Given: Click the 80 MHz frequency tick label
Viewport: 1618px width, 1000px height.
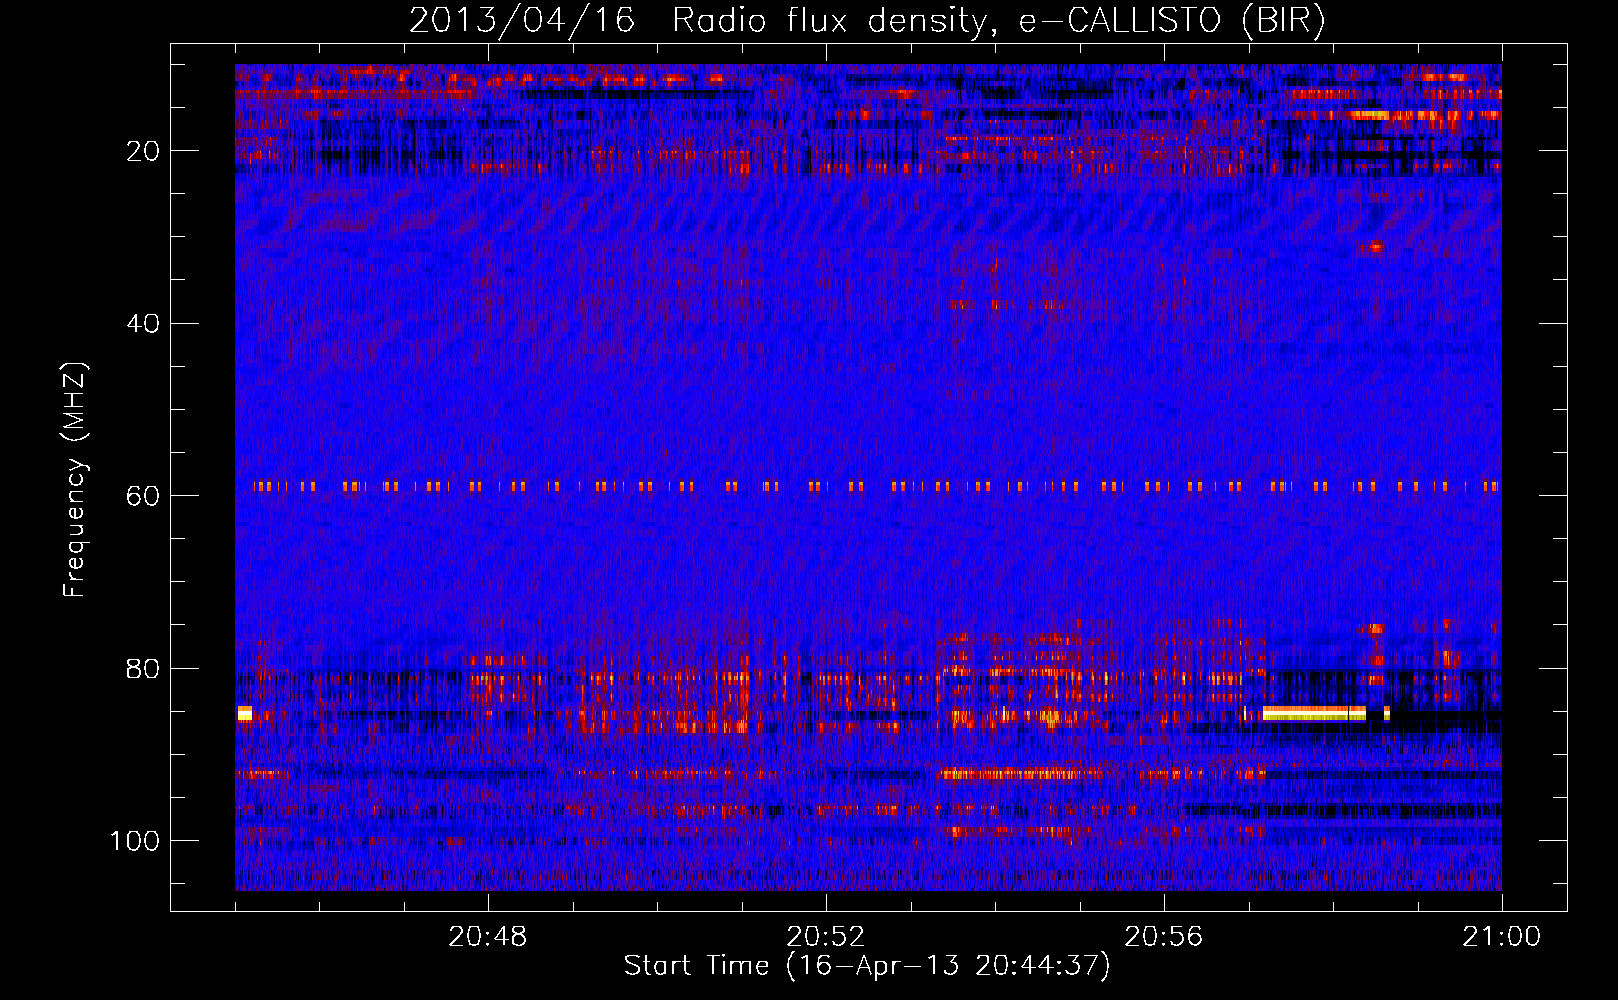Looking at the screenshot, I should pyautogui.click(x=144, y=668).
